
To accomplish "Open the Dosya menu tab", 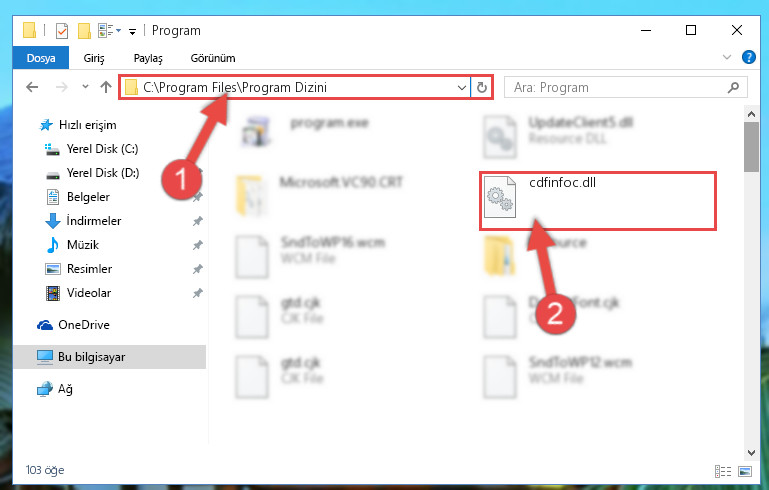I will pos(41,58).
